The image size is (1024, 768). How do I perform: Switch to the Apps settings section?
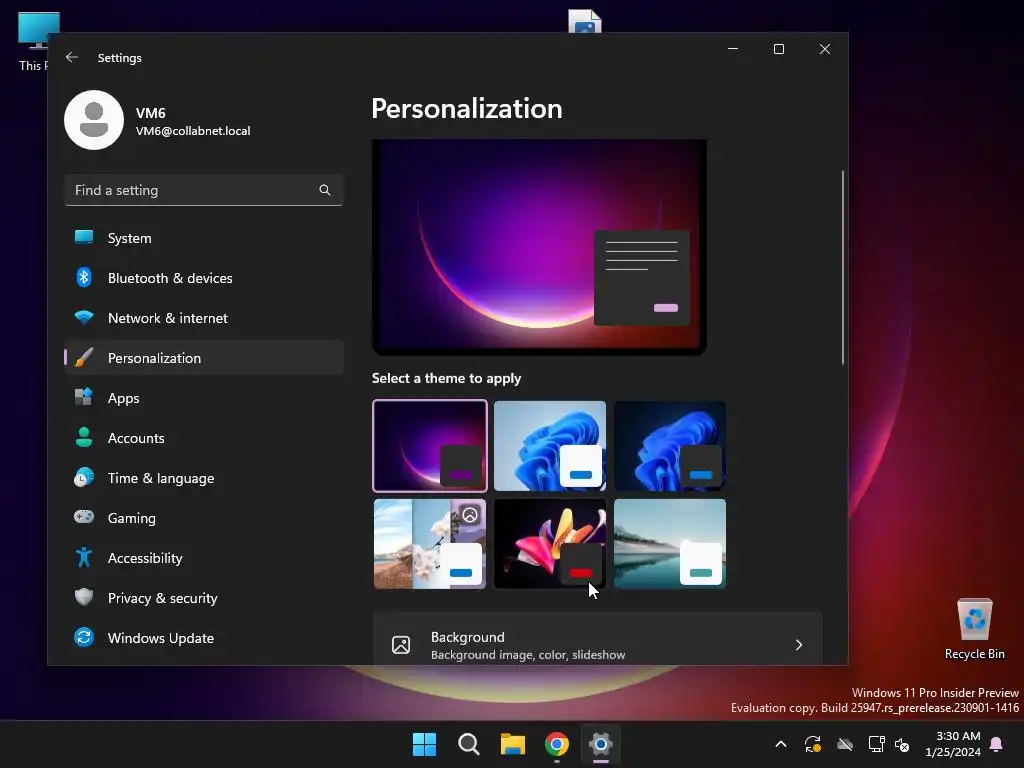pos(204,398)
